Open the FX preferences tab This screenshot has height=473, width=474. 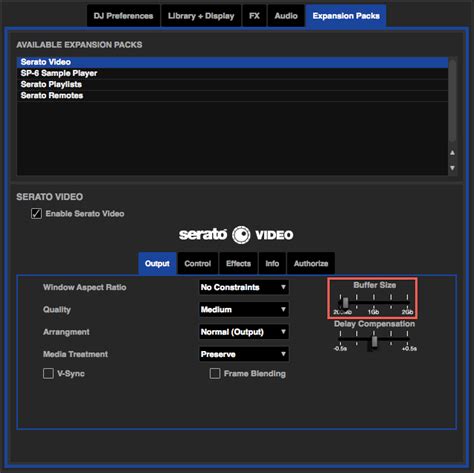[x=254, y=16]
